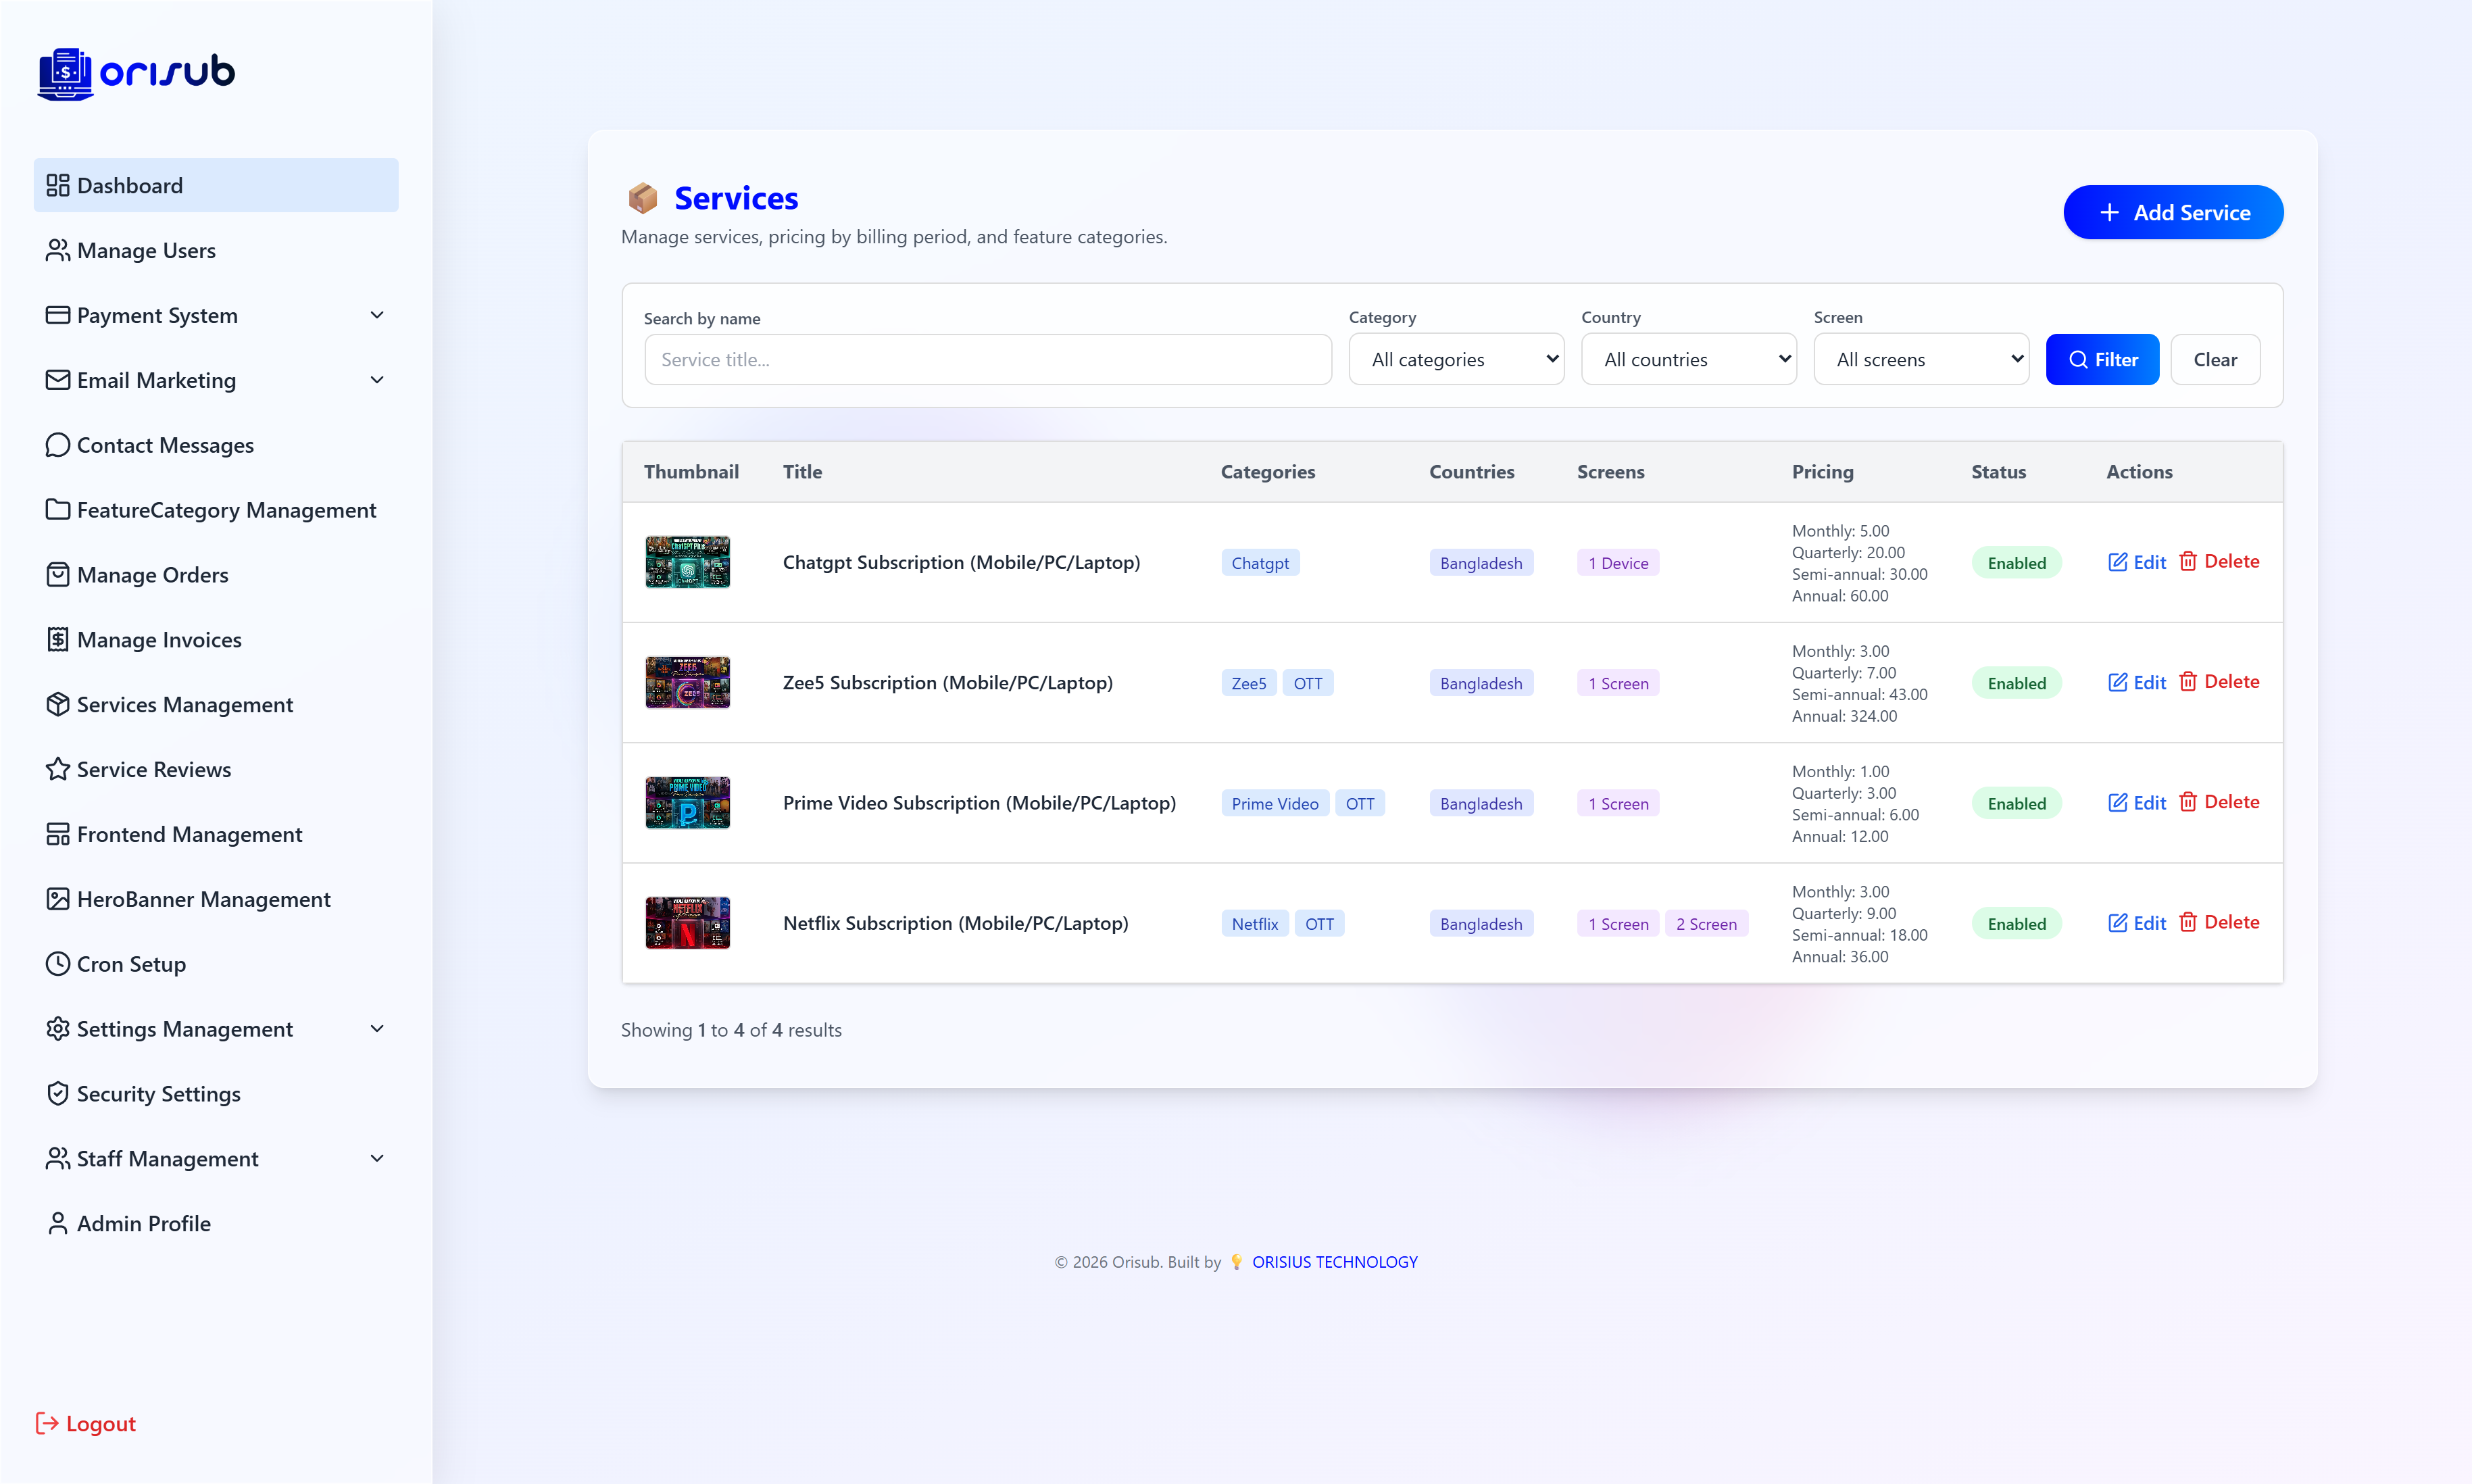Open the ORISIUS TECHNOLOGY footer link

[x=1334, y=1262]
